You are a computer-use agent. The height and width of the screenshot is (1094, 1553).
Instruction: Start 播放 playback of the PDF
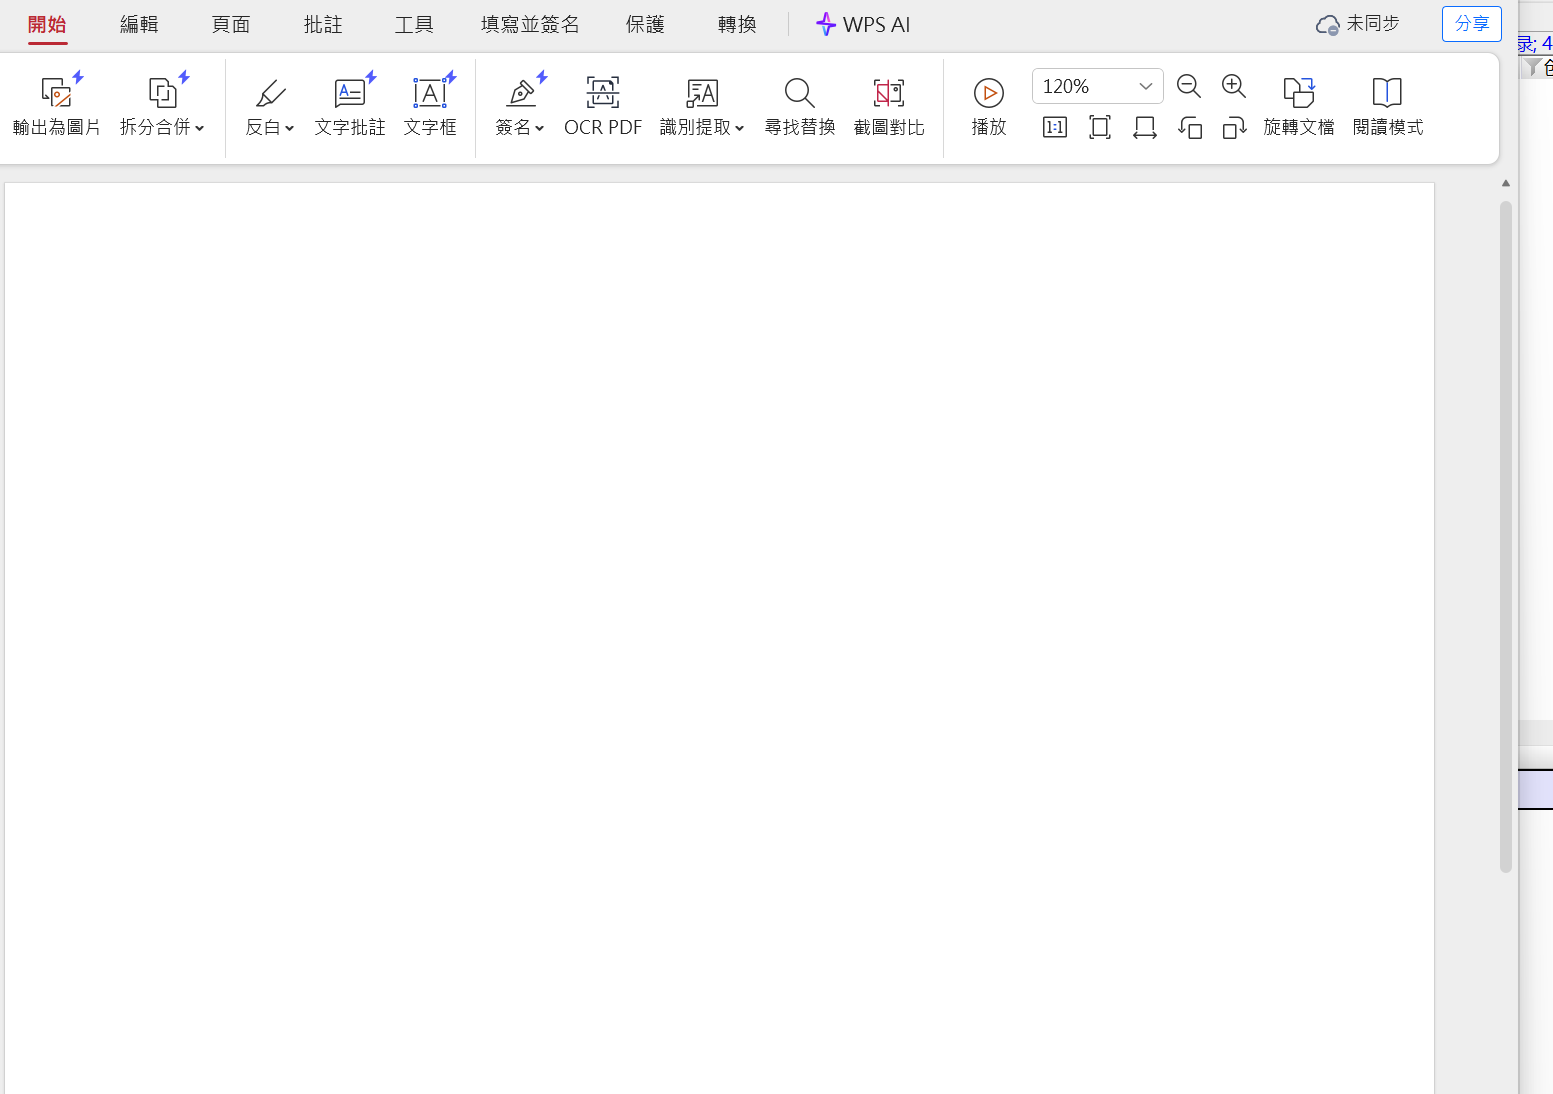988,105
